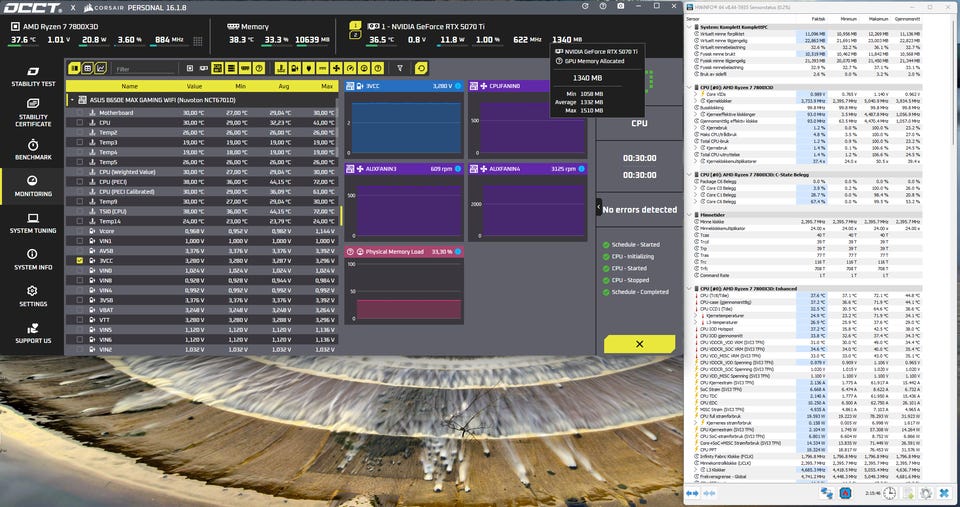Click the Maksimum column header in HWiNFO

(x=880, y=19)
